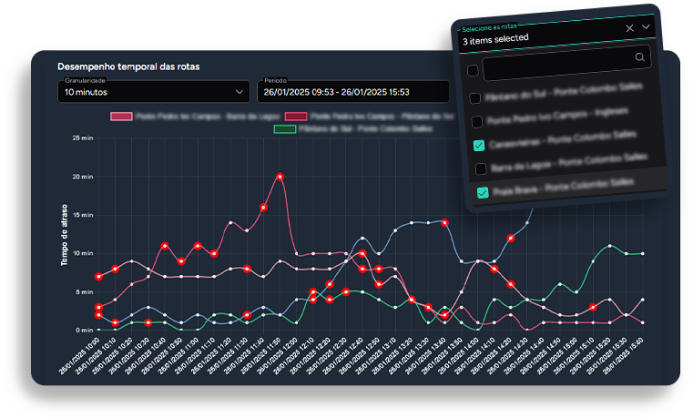The height and width of the screenshot is (420, 693).
Task: Clear selected routes with the X icon
Action: pyautogui.click(x=629, y=28)
